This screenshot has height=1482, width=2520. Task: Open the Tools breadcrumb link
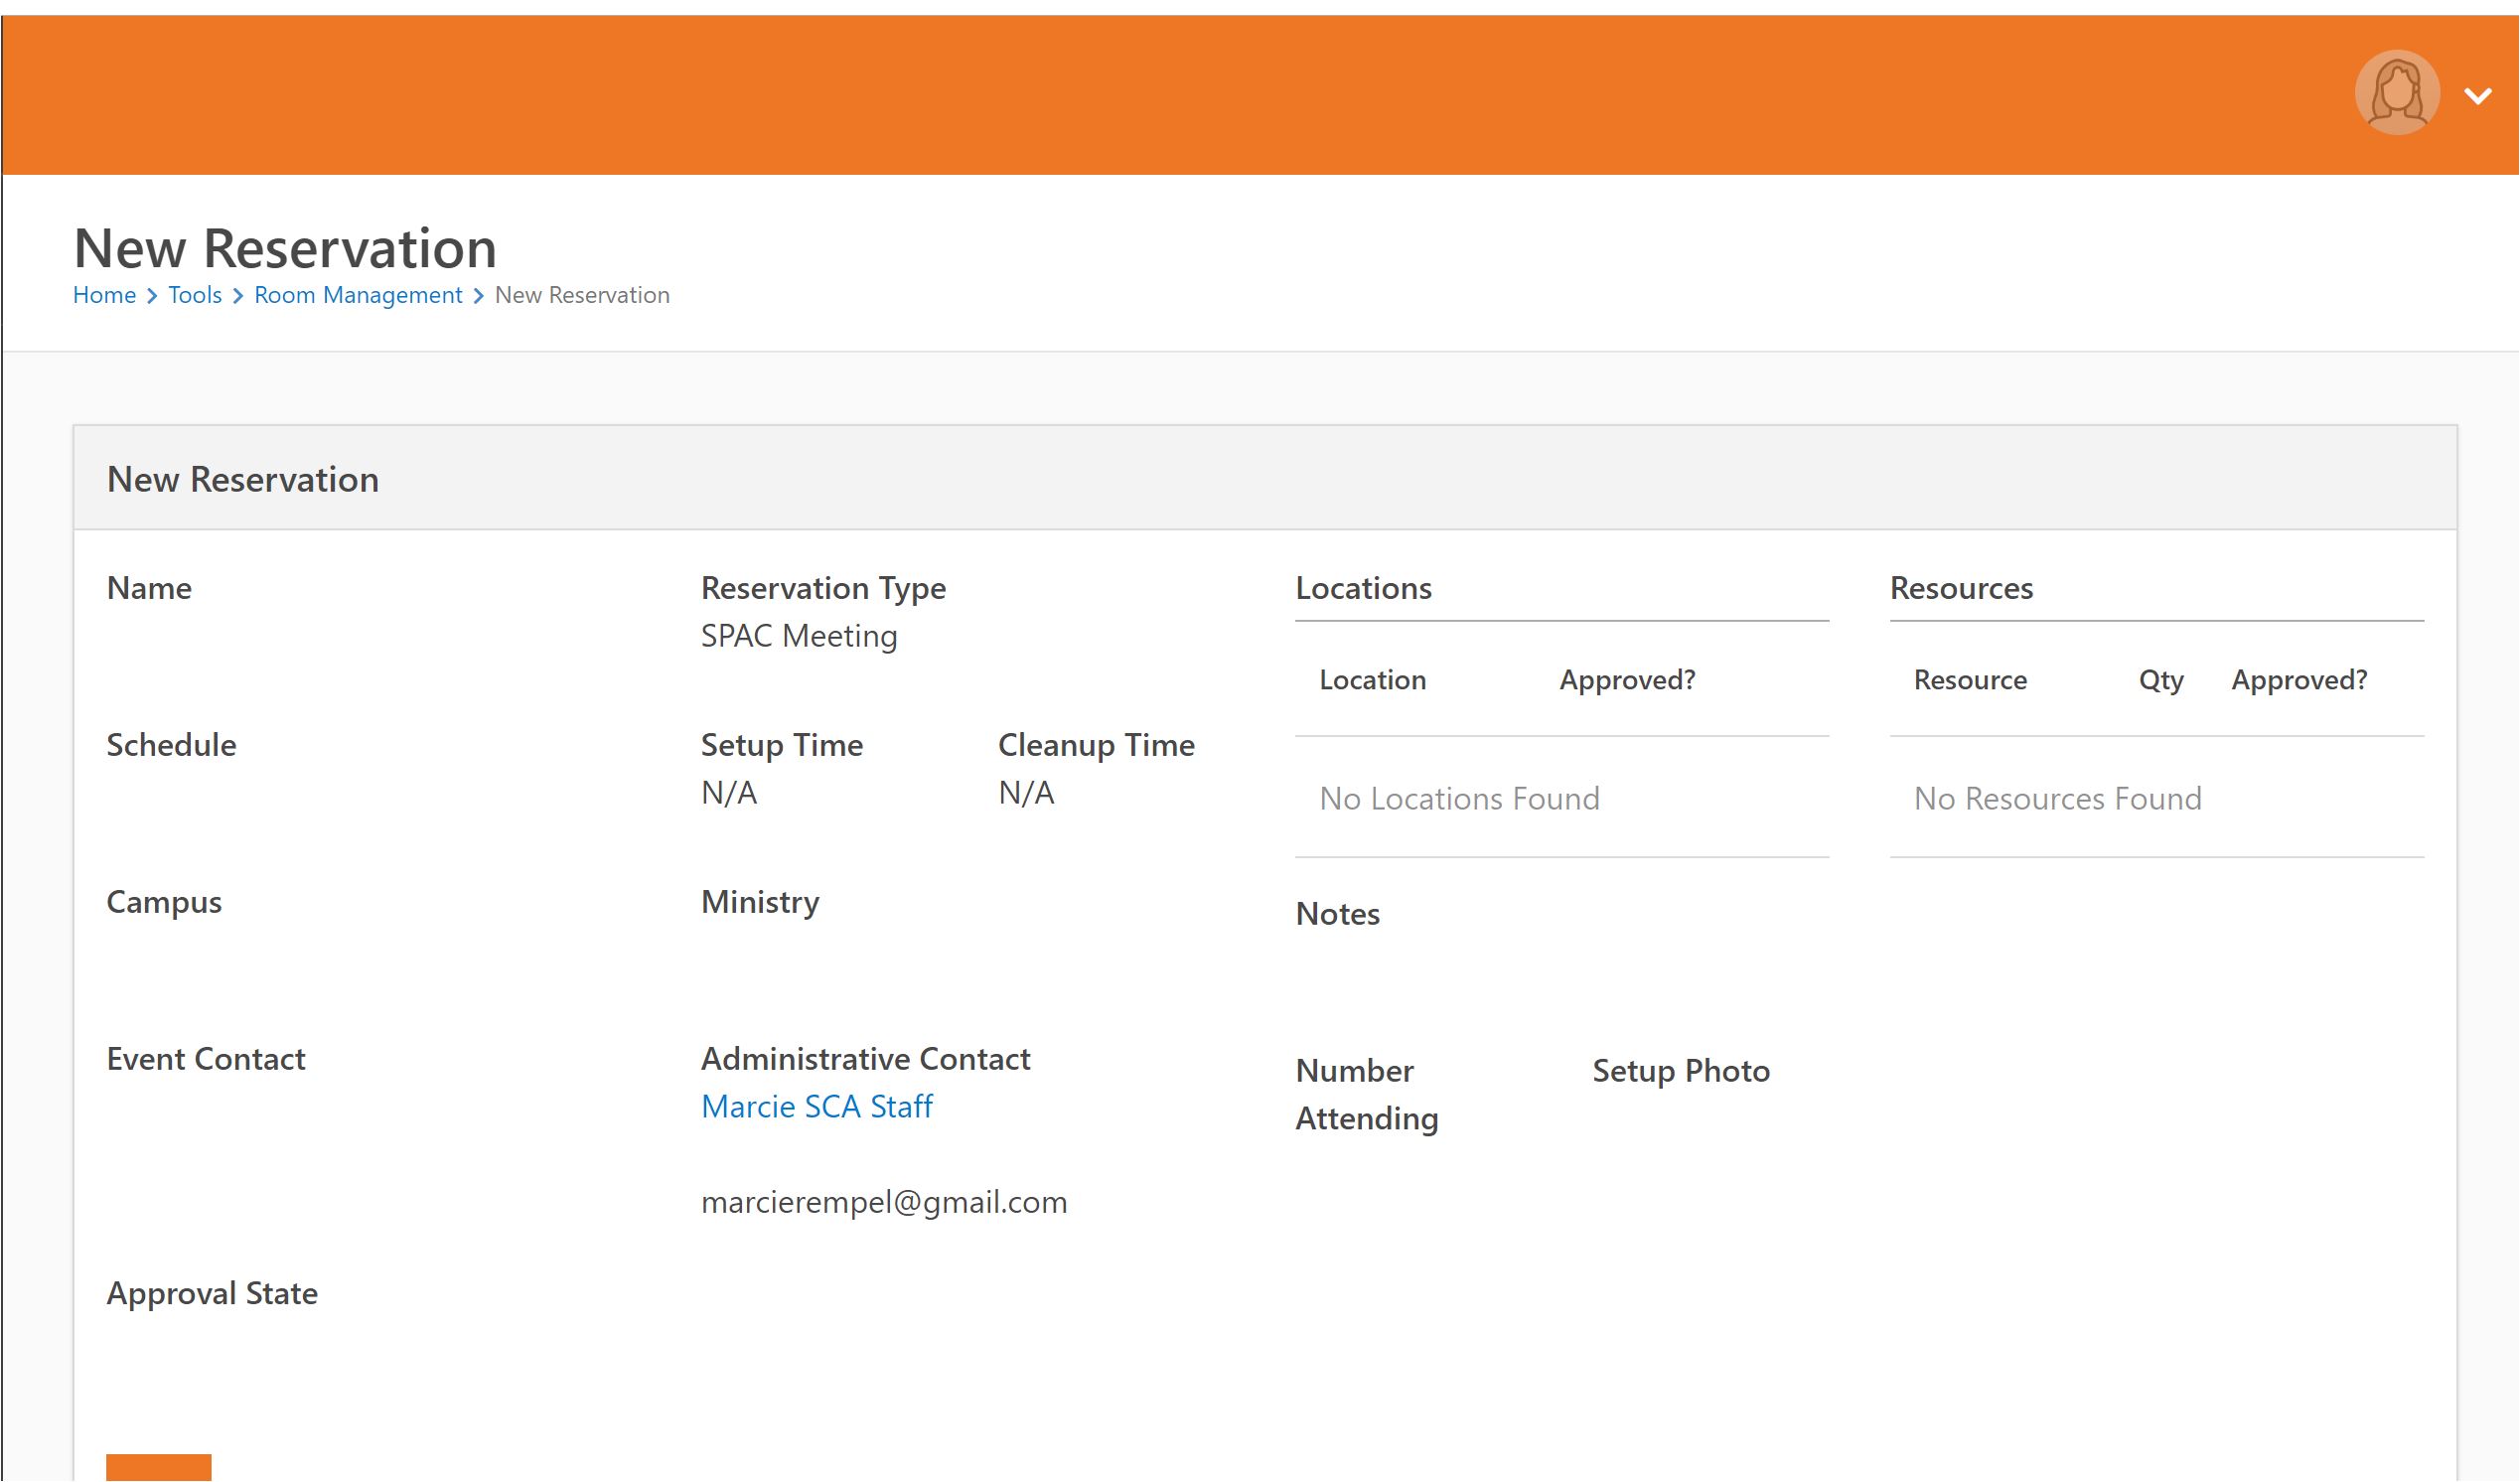(195, 295)
